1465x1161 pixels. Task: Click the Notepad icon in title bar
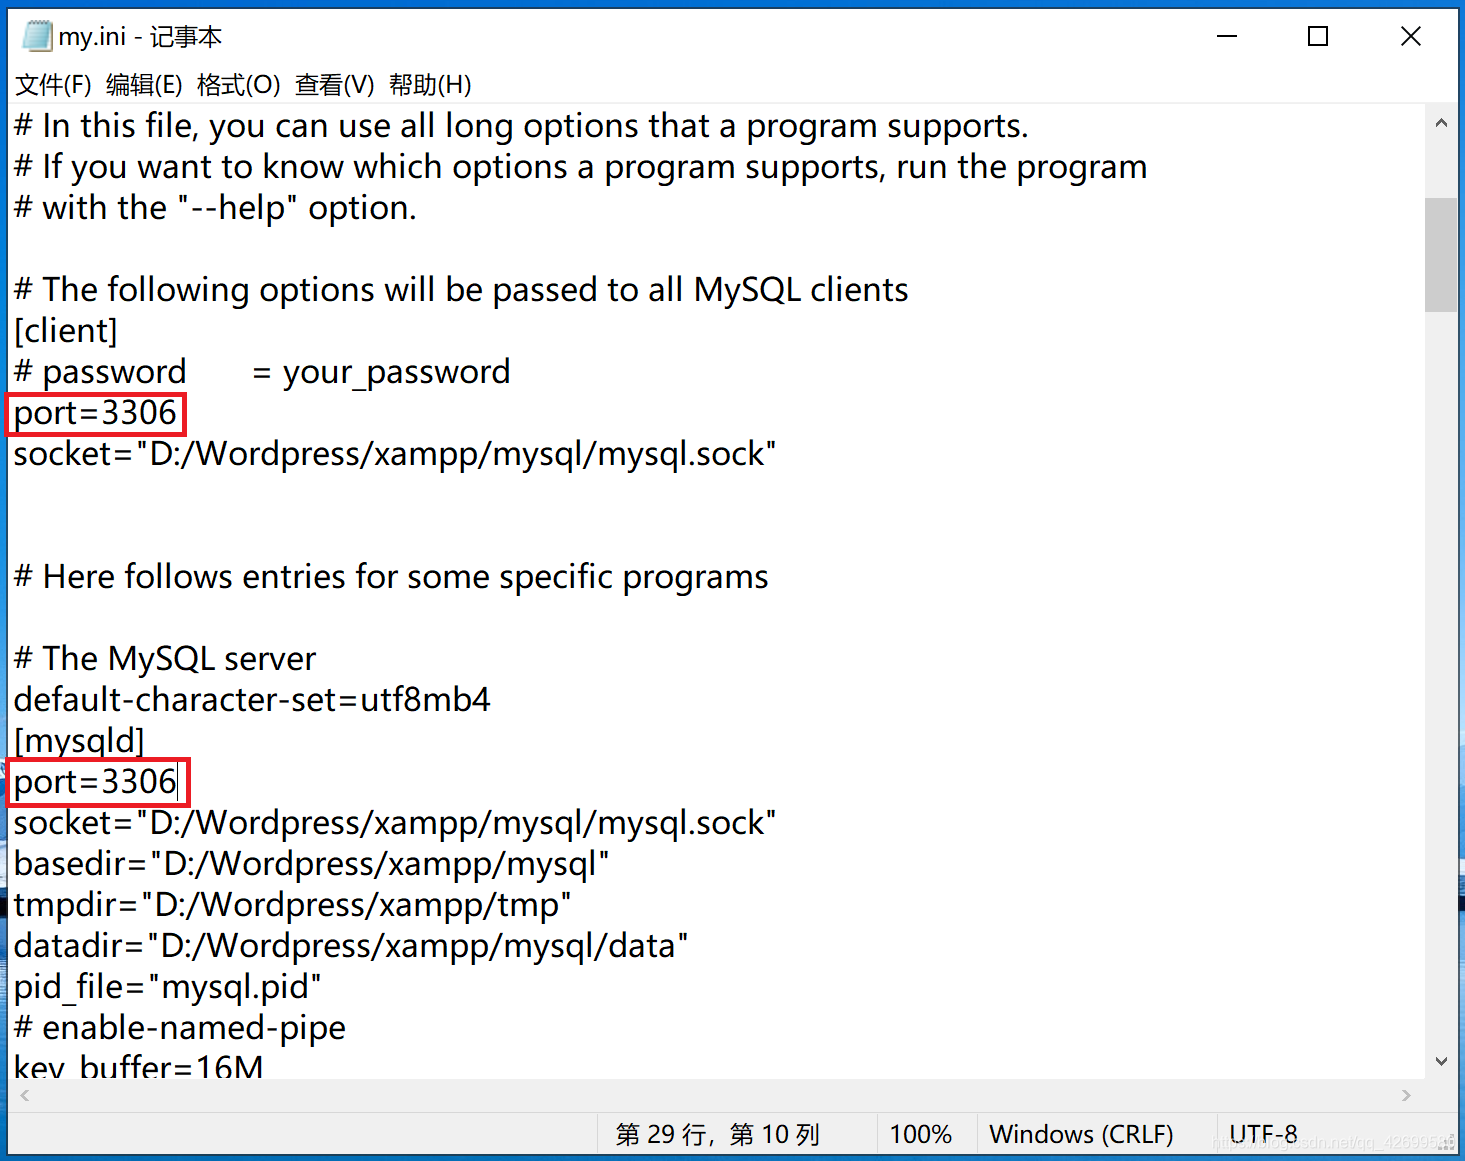(37, 37)
